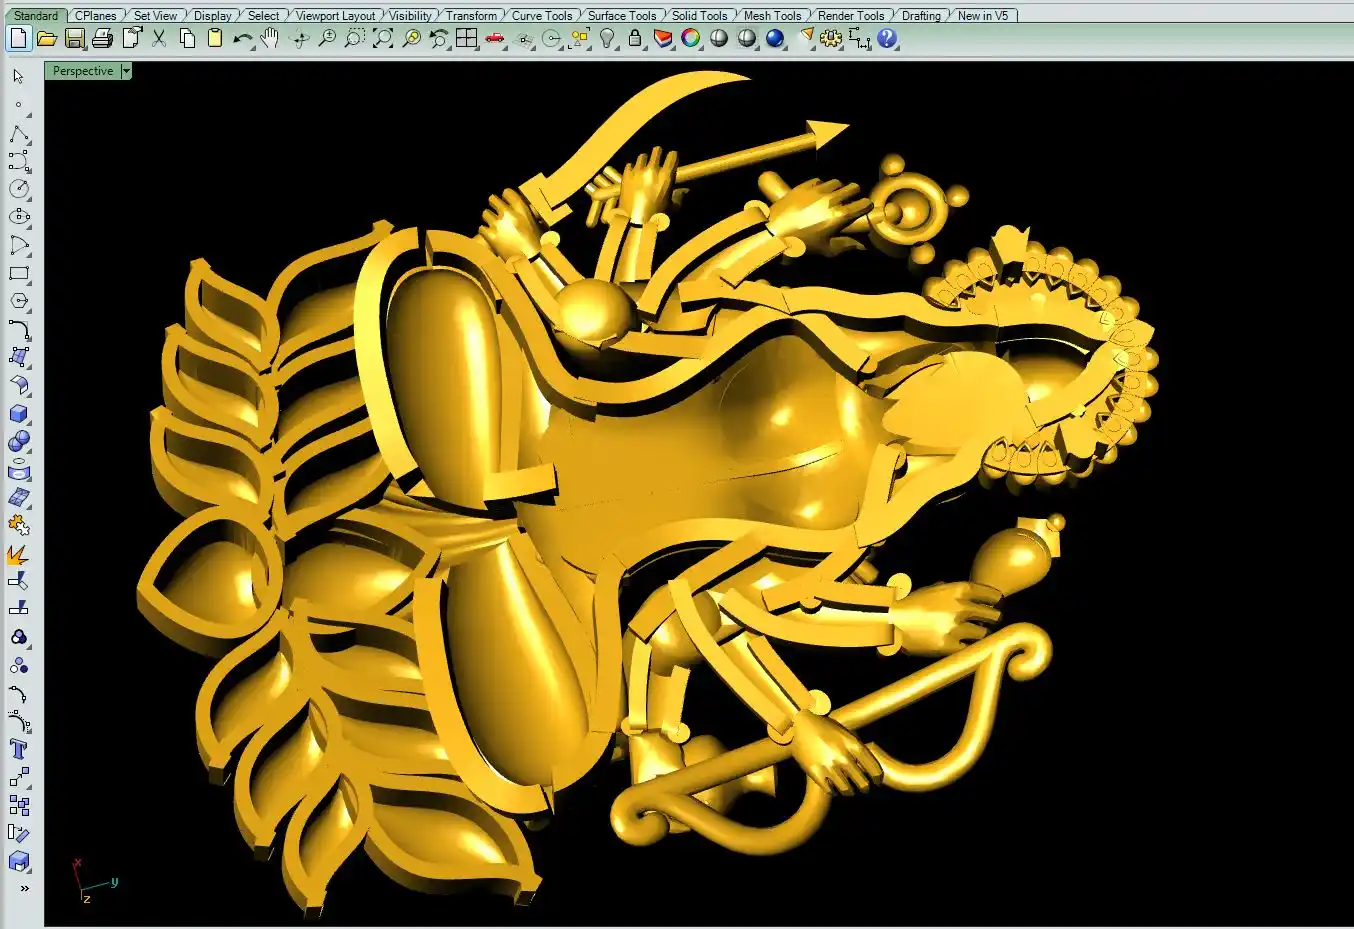Open the Perspective viewport dropdown arrow
This screenshot has height=929, width=1354.
126,71
